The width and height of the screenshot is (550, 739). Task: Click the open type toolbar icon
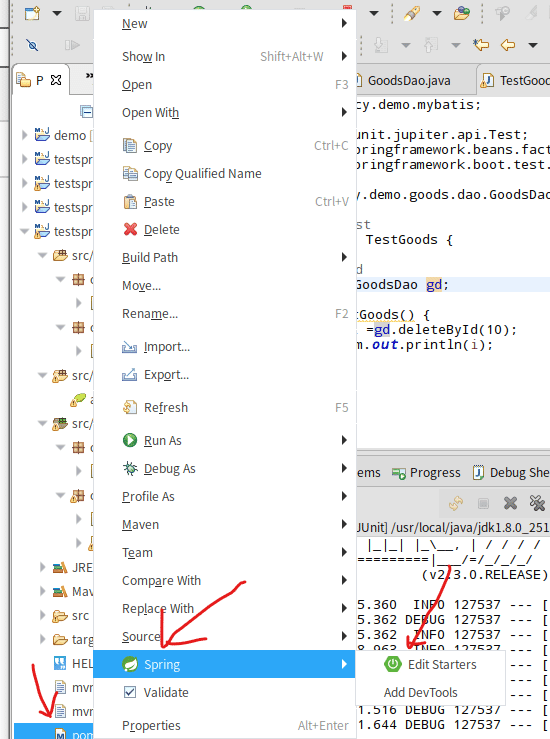(x=462, y=13)
